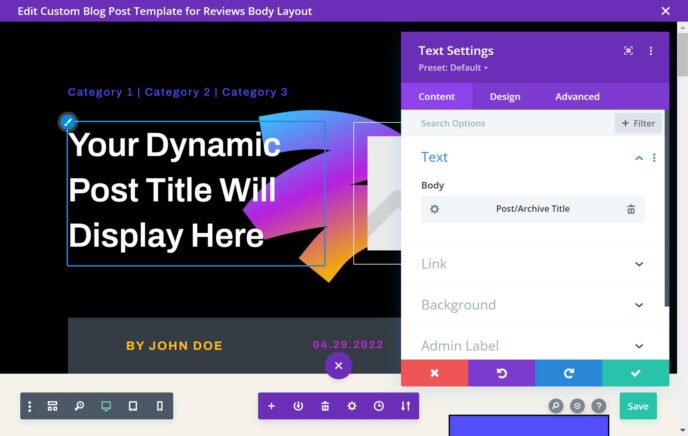
Task: Expand the Admin Label section
Action: tap(533, 346)
